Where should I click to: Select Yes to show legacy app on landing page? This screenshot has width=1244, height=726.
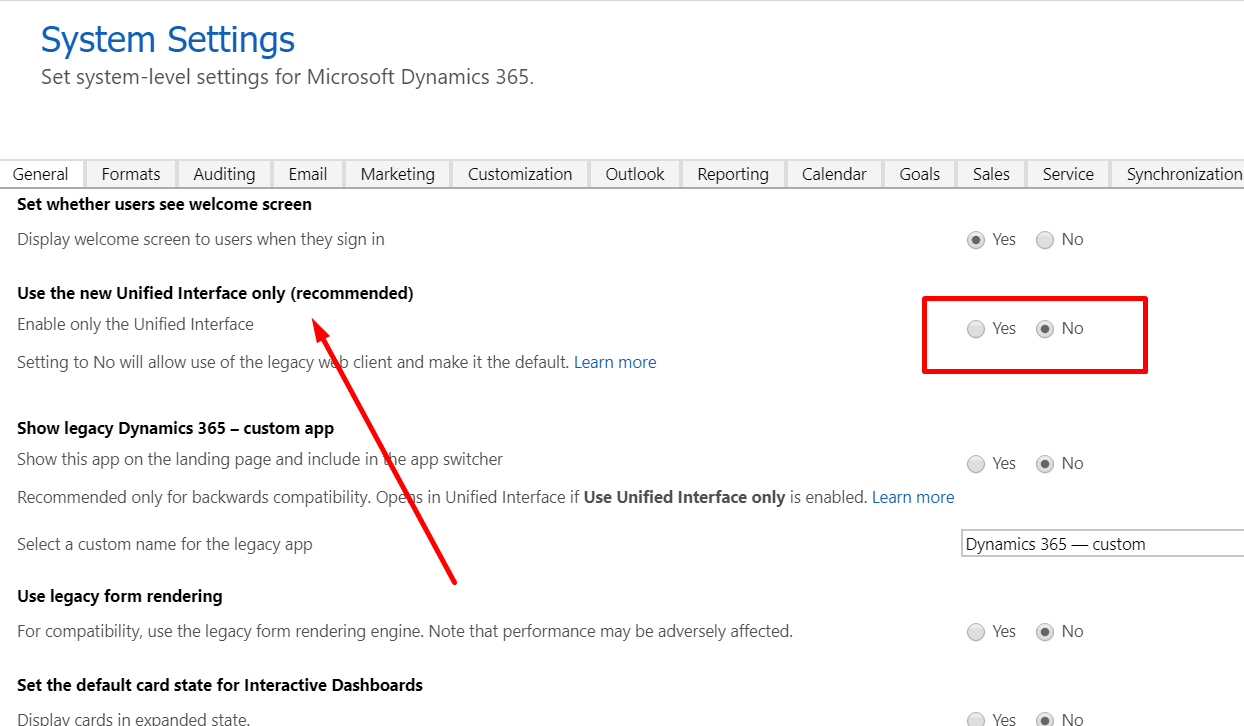point(976,464)
